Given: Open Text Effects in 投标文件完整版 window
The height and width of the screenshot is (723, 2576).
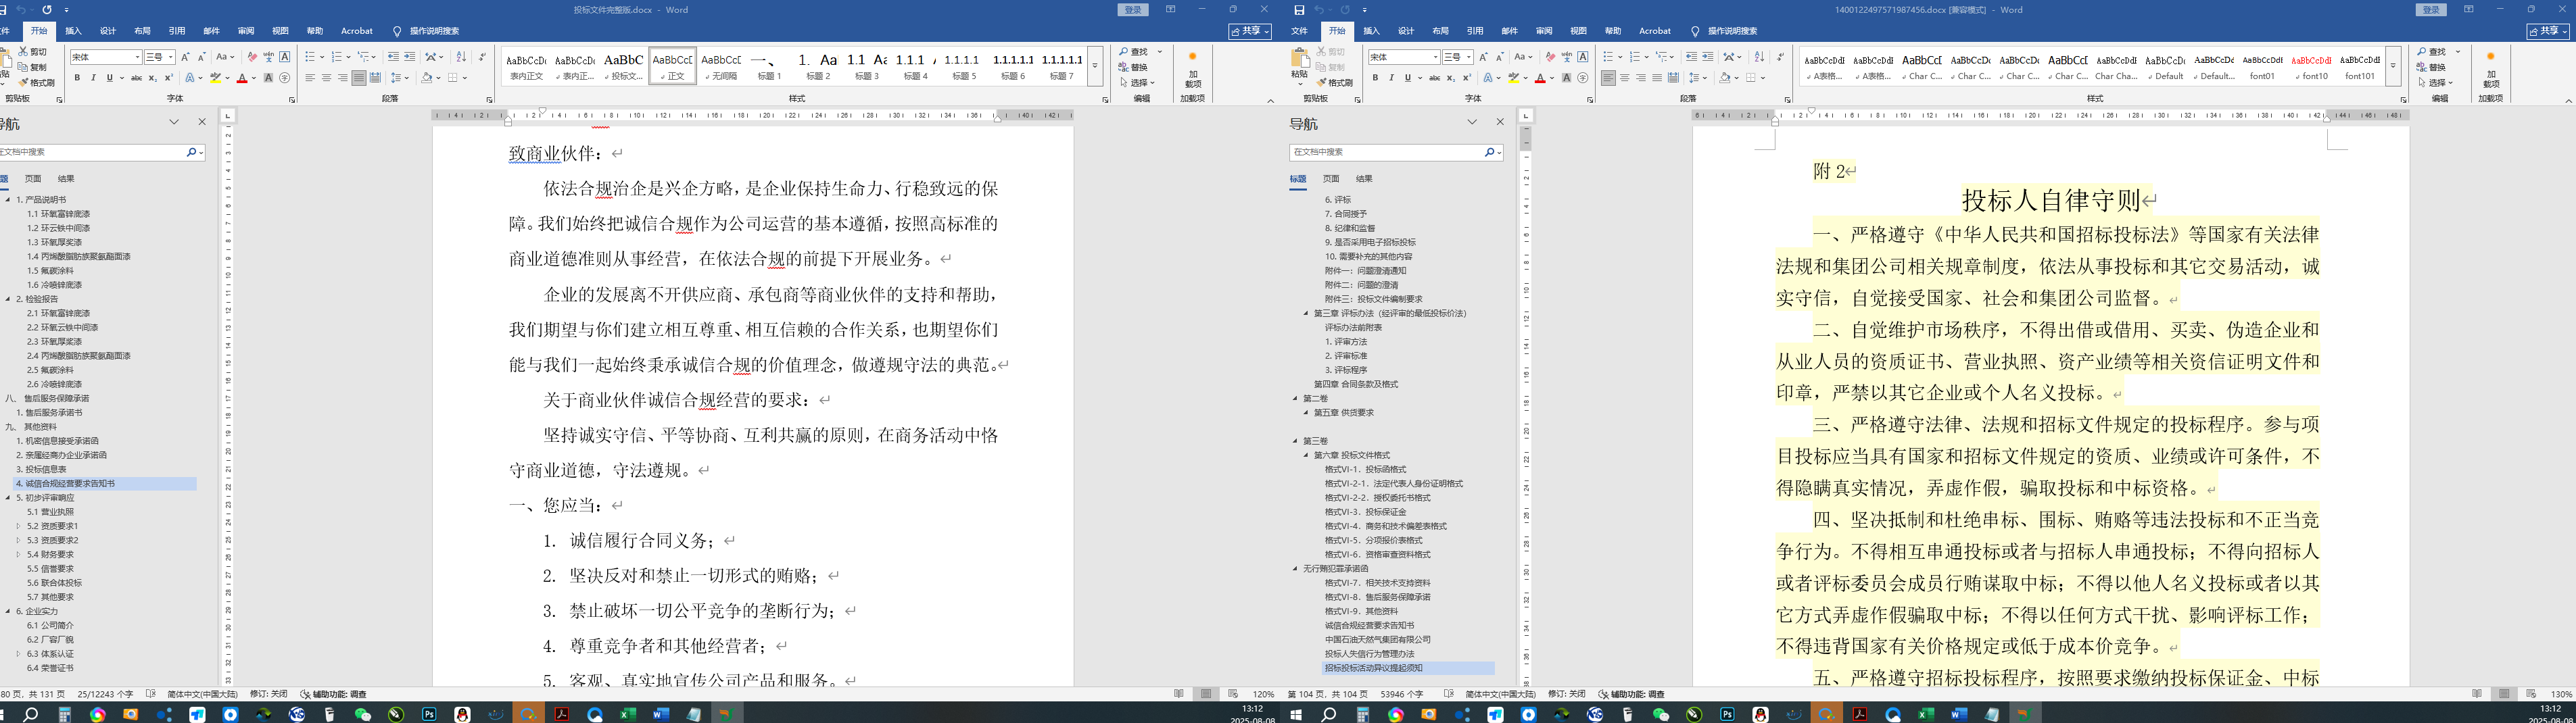Looking at the screenshot, I should pyautogui.click(x=190, y=78).
